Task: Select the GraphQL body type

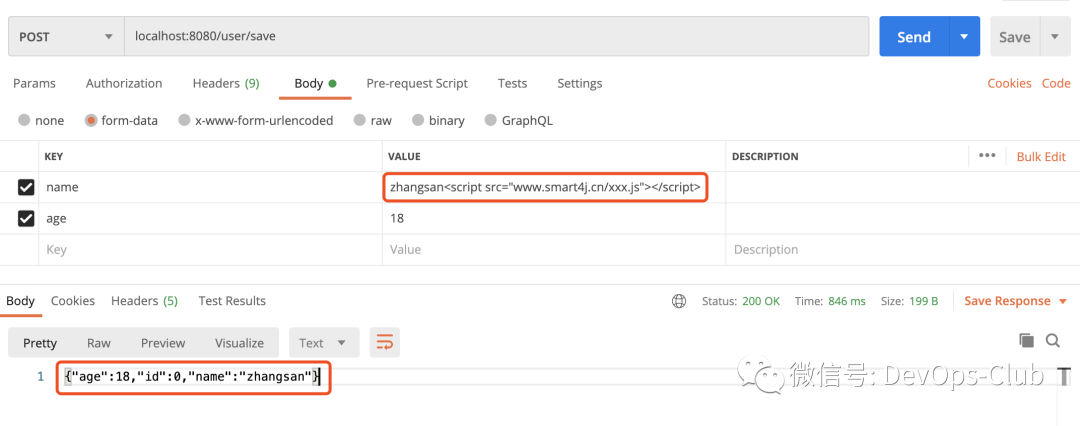Action: click(519, 121)
